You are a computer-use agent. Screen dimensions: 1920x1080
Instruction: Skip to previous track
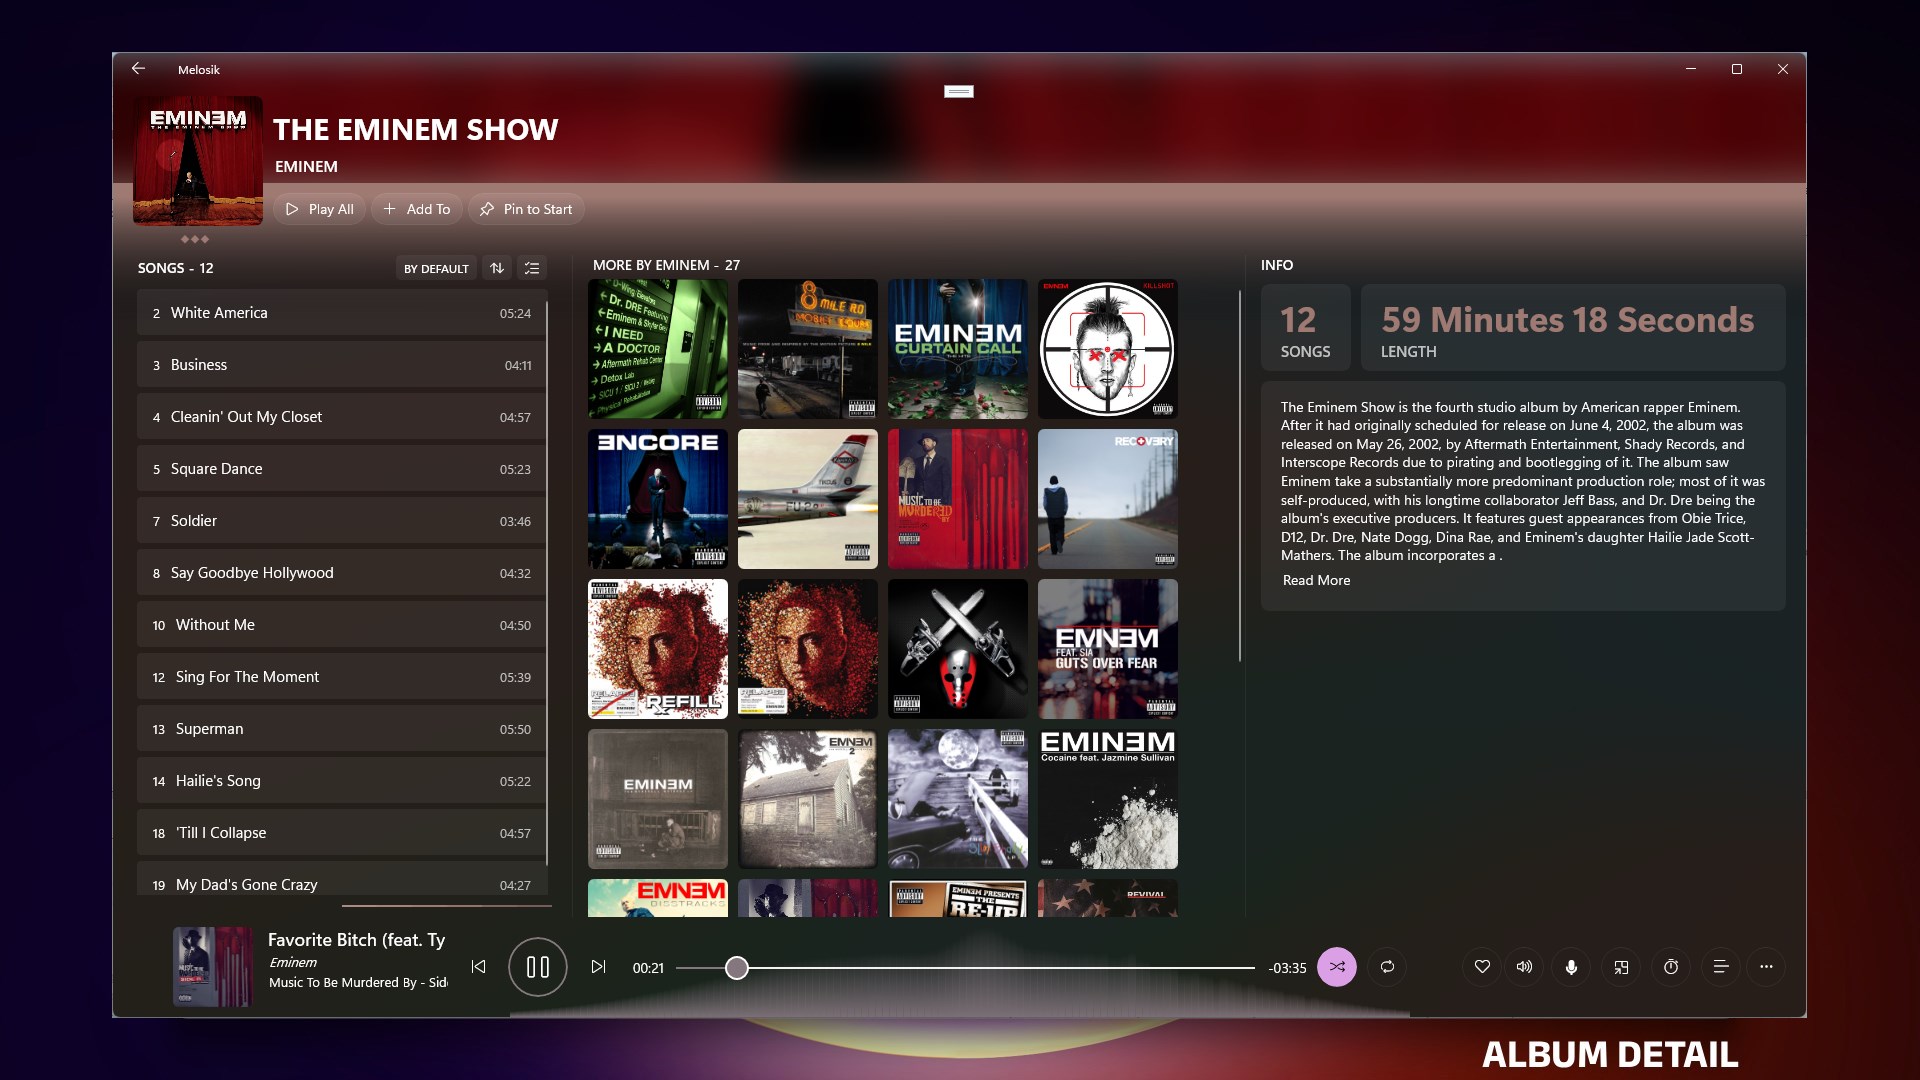click(x=479, y=966)
